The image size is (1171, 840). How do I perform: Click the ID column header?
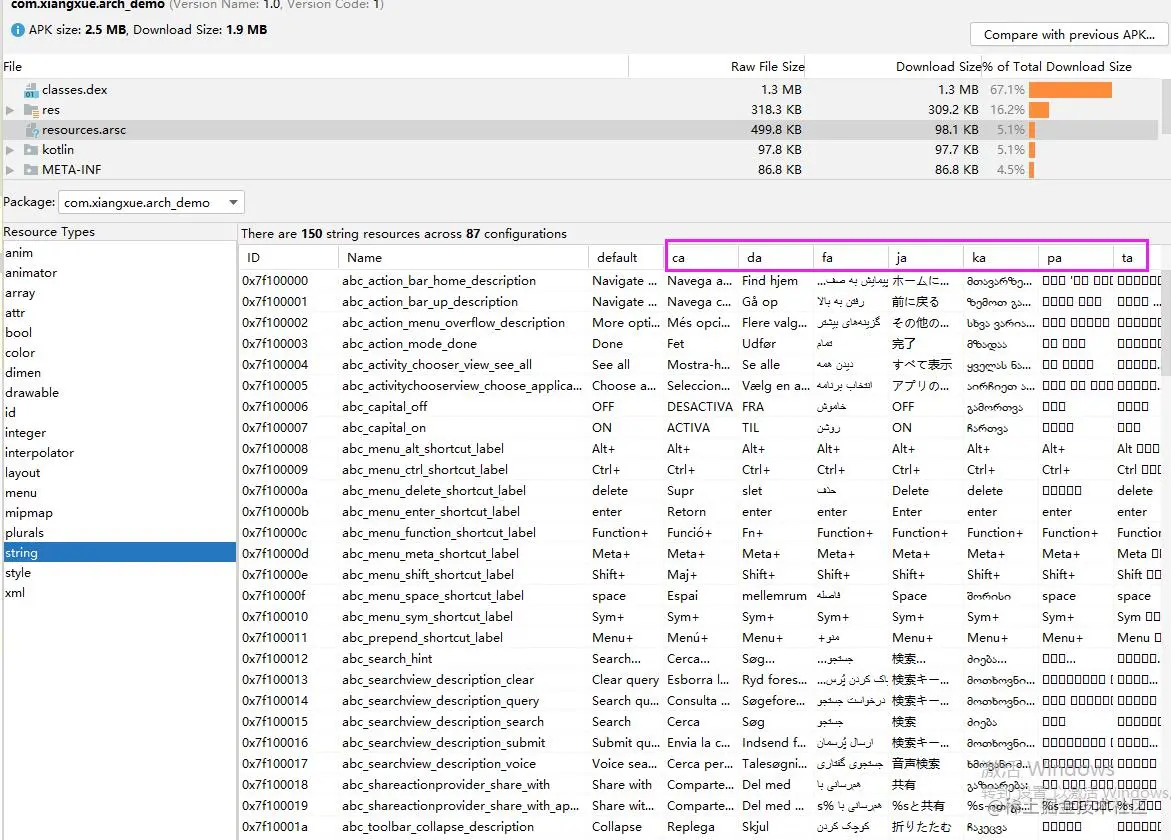(x=288, y=258)
